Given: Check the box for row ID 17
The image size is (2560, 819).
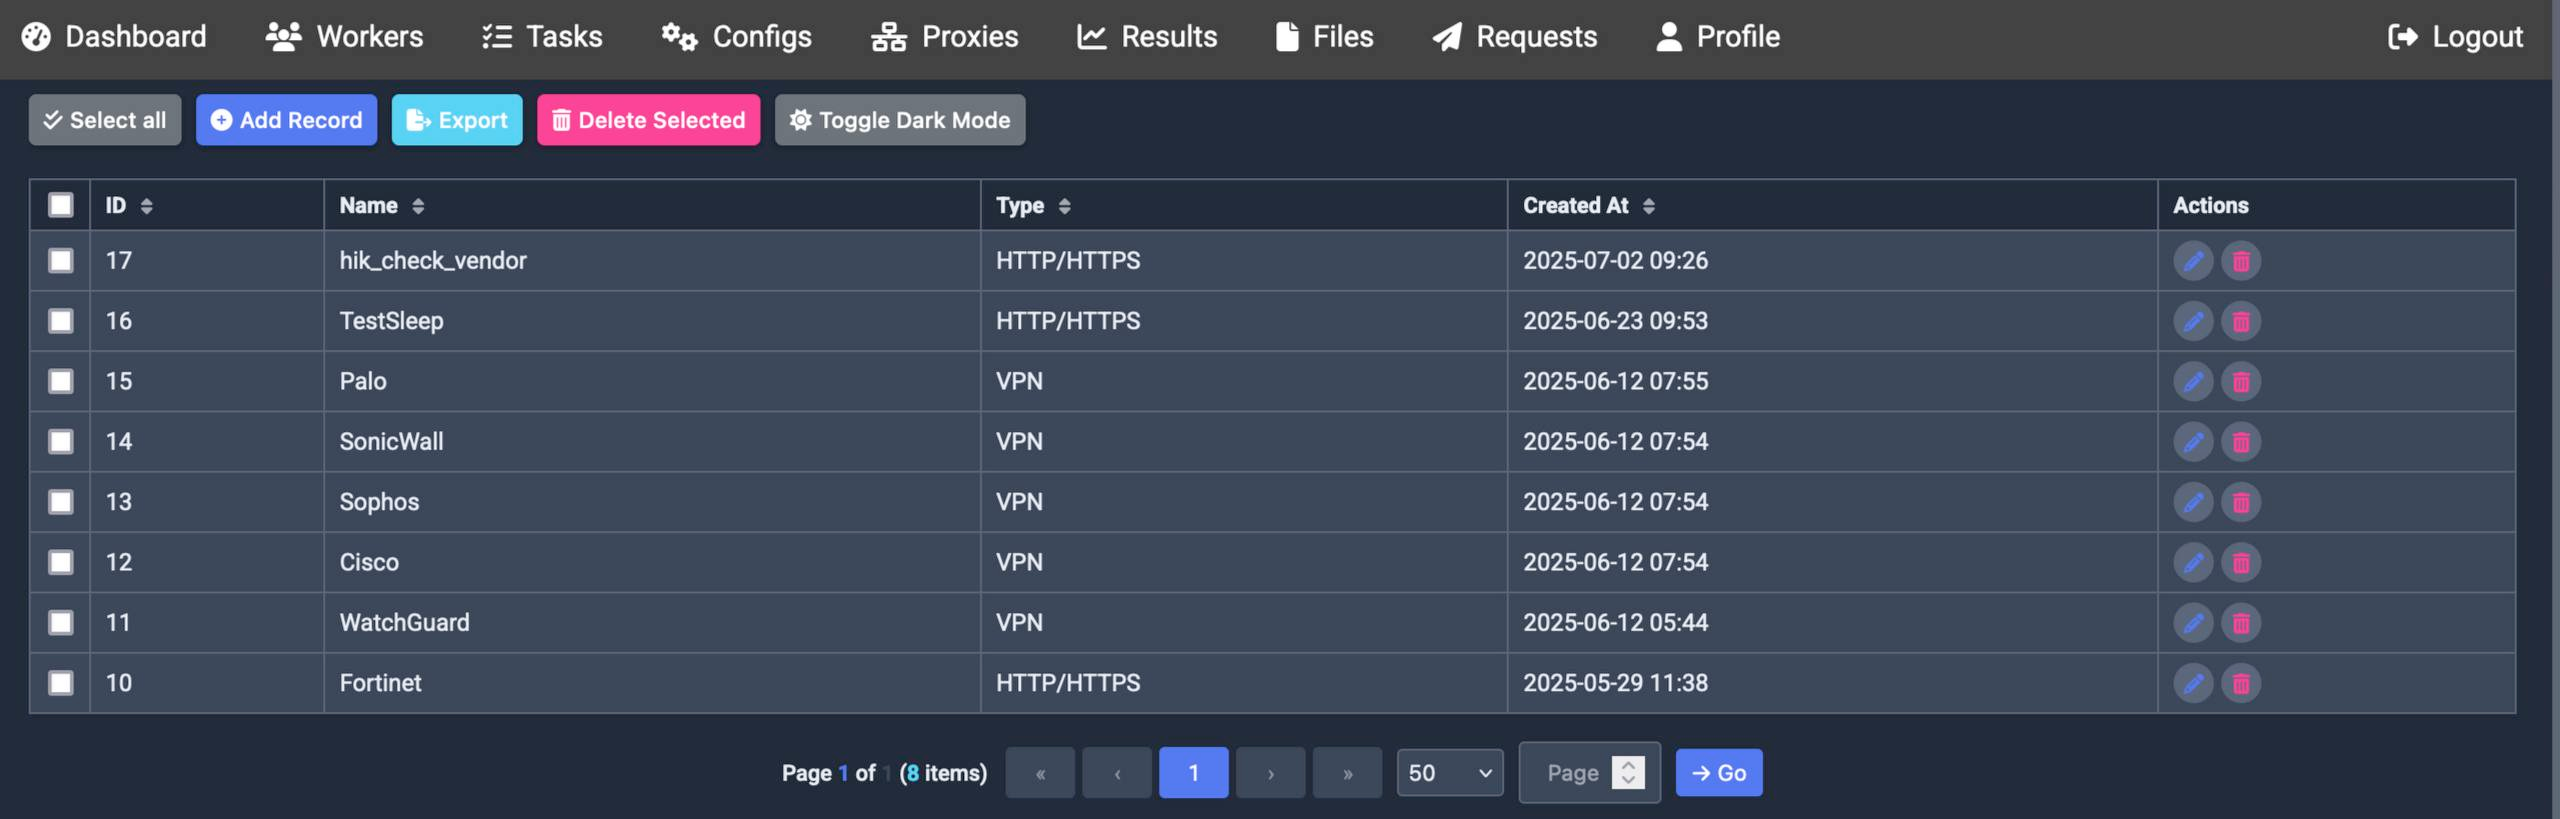Looking at the screenshot, I should [61, 261].
